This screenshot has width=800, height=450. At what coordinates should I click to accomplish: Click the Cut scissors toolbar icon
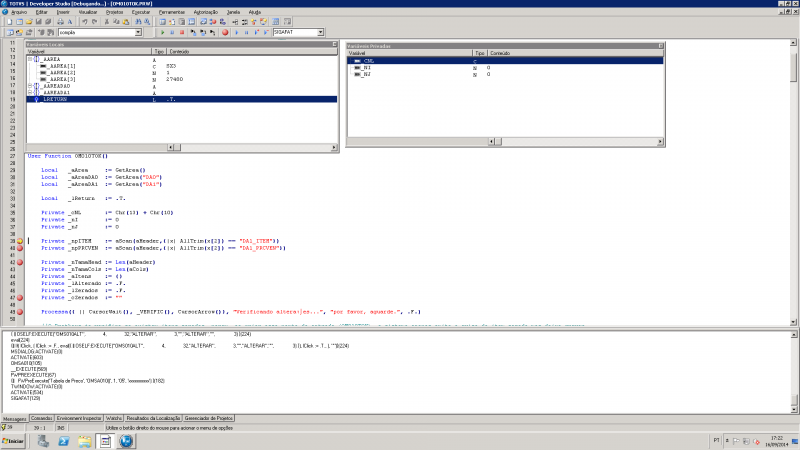click(x=107, y=22)
